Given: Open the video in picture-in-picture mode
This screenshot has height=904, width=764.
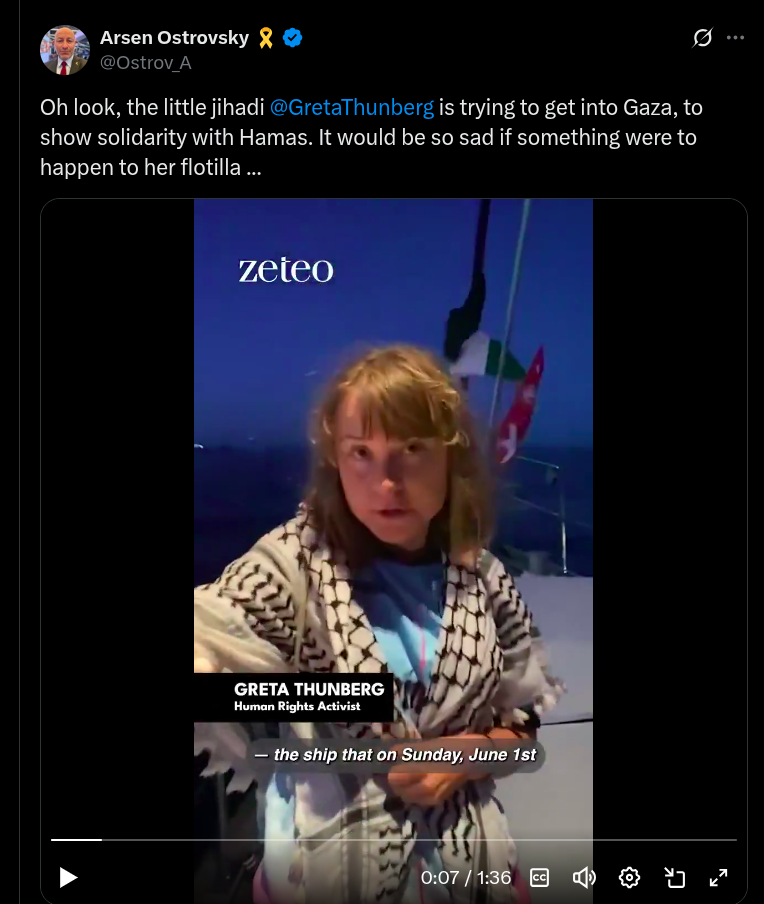Looking at the screenshot, I should coord(674,877).
